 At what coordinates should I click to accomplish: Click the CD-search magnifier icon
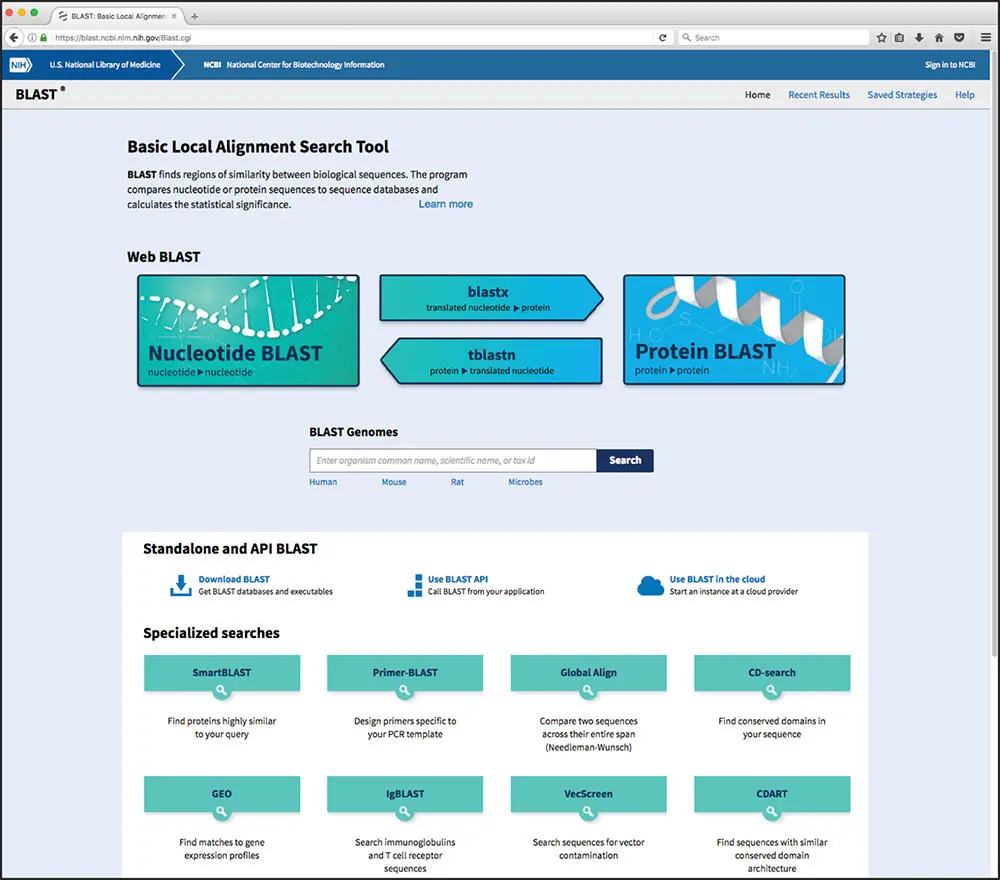pos(772,690)
